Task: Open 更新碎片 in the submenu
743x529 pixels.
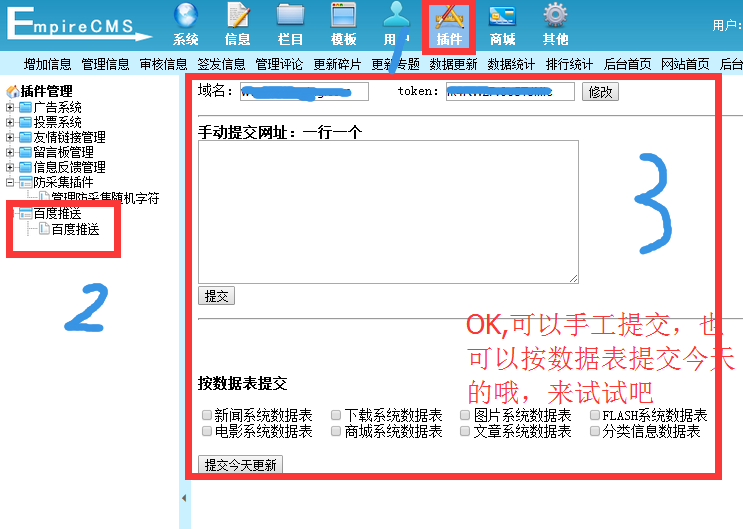Action: point(337,64)
